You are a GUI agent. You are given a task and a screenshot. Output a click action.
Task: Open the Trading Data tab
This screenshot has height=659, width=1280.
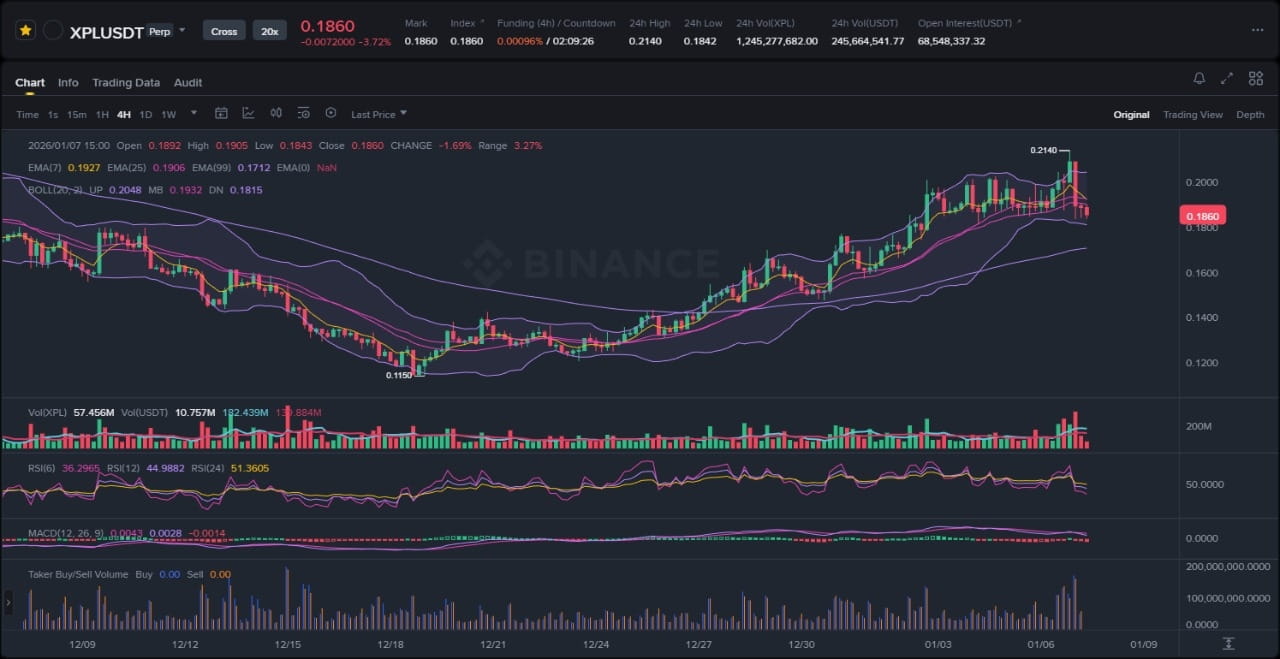pyautogui.click(x=126, y=83)
